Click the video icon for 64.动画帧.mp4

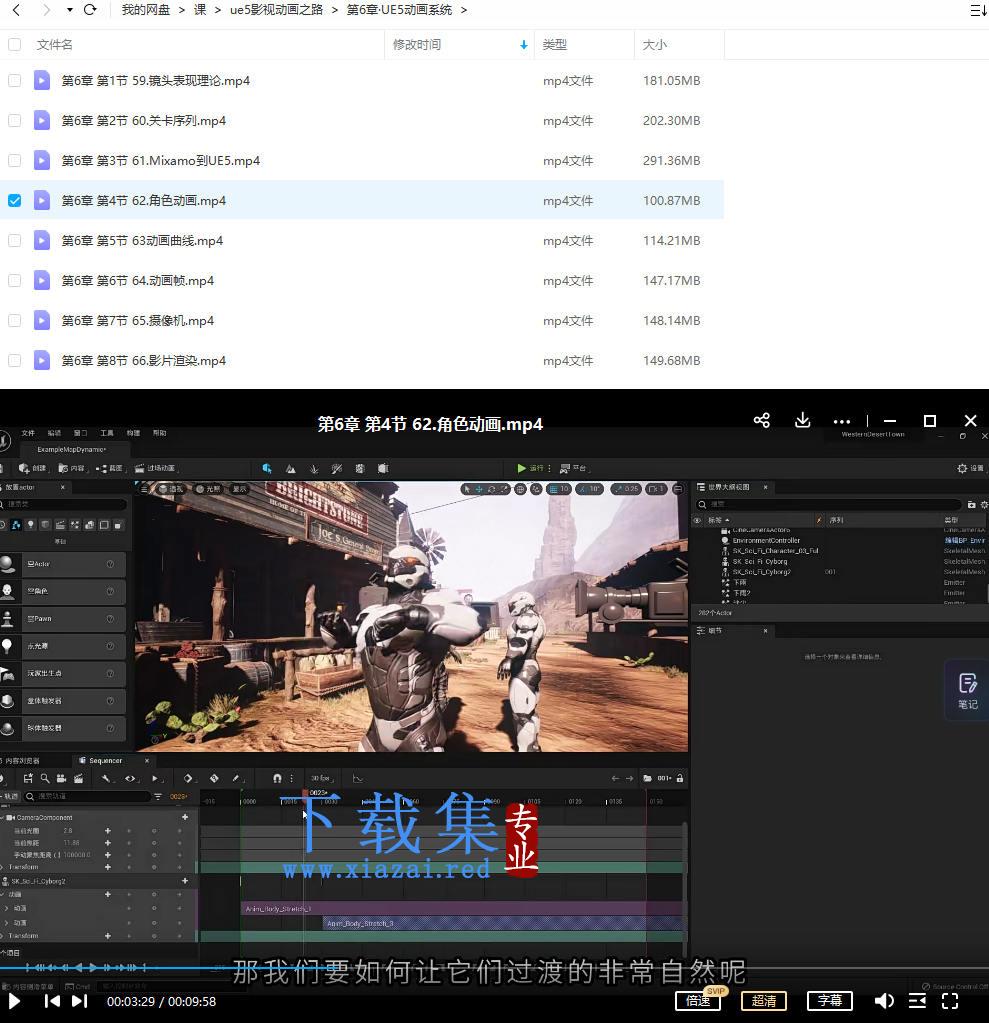[42, 281]
